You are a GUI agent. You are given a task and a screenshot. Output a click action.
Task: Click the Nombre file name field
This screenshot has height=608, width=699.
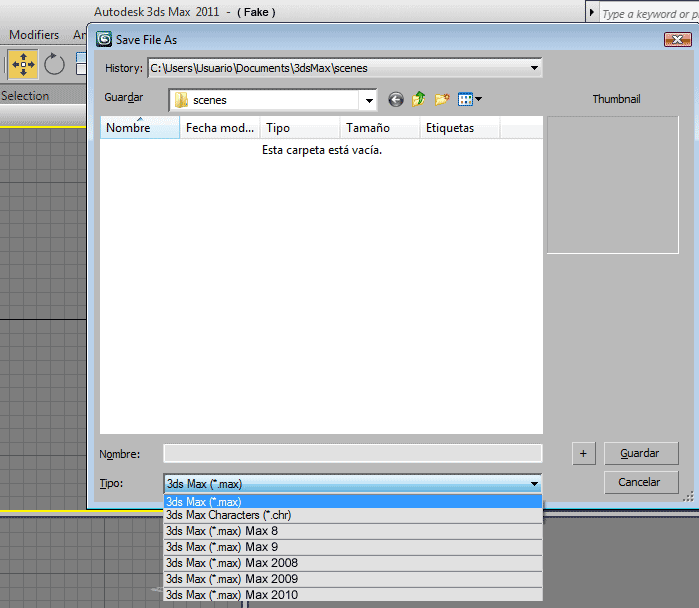click(353, 454)
